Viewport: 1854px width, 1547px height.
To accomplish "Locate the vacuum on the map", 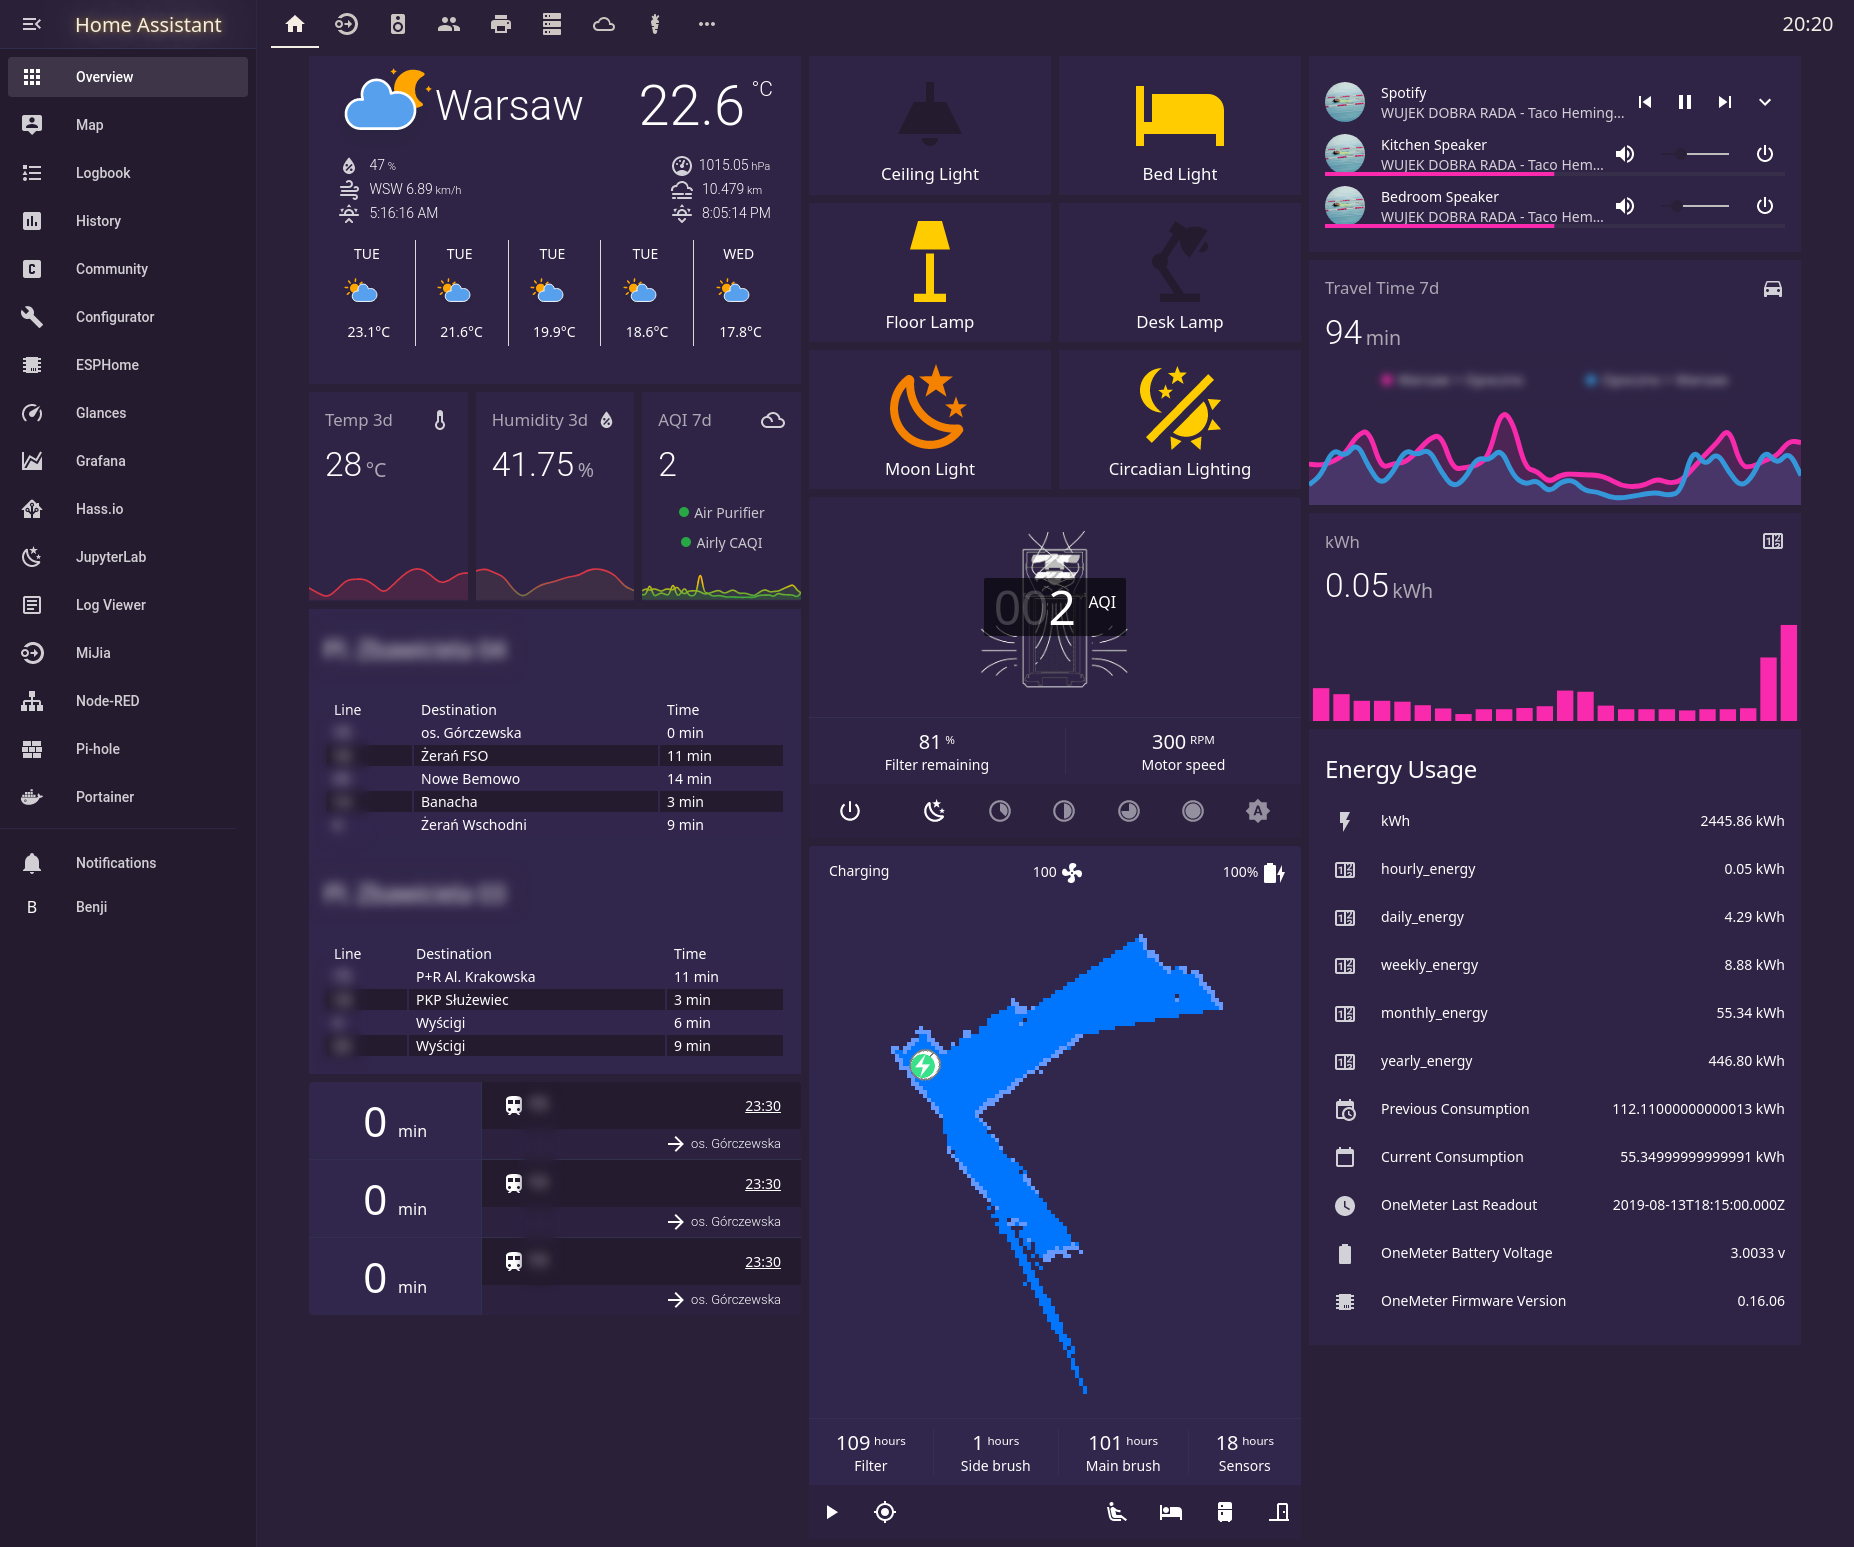I will click(885, 1512).
